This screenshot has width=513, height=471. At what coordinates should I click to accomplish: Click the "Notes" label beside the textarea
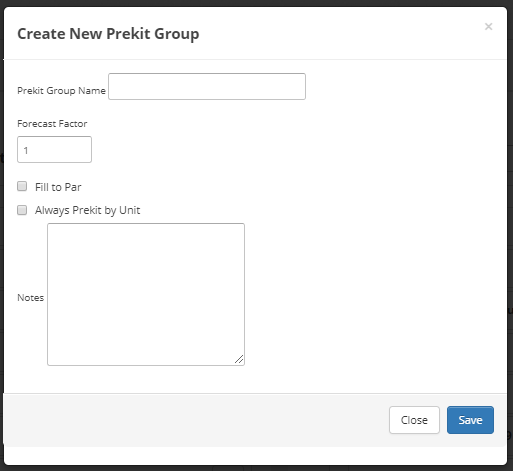coord(30,298)
